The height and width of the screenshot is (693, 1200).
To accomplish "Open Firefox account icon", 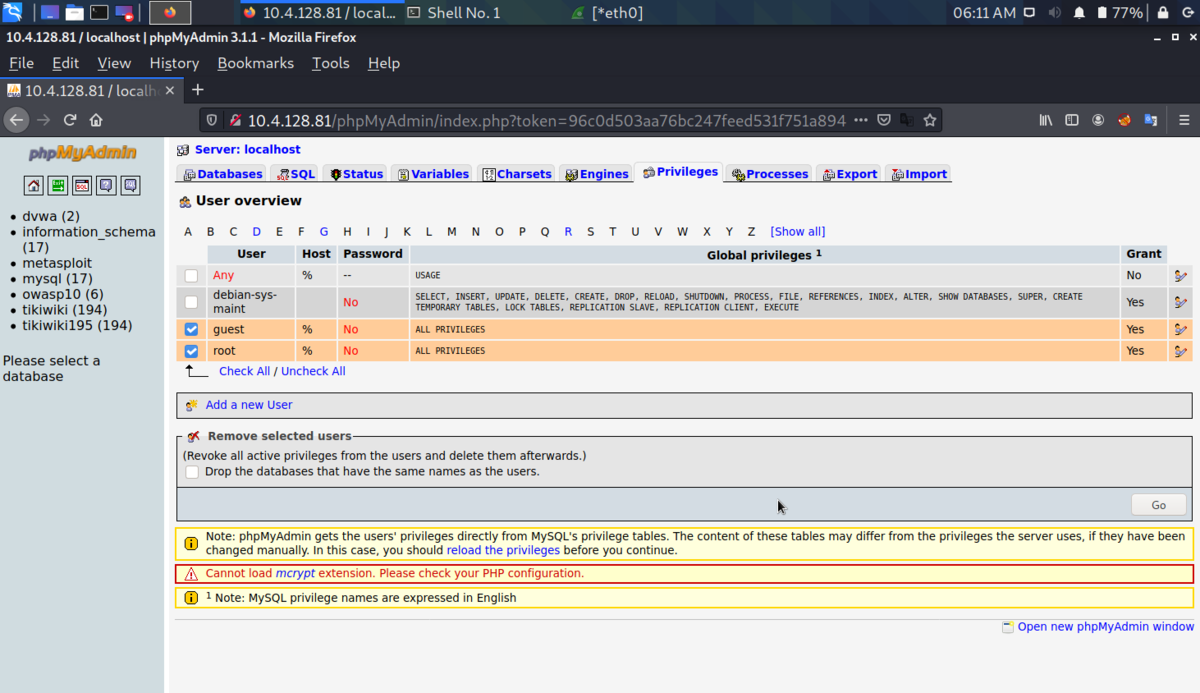I will click(1098, 120).
